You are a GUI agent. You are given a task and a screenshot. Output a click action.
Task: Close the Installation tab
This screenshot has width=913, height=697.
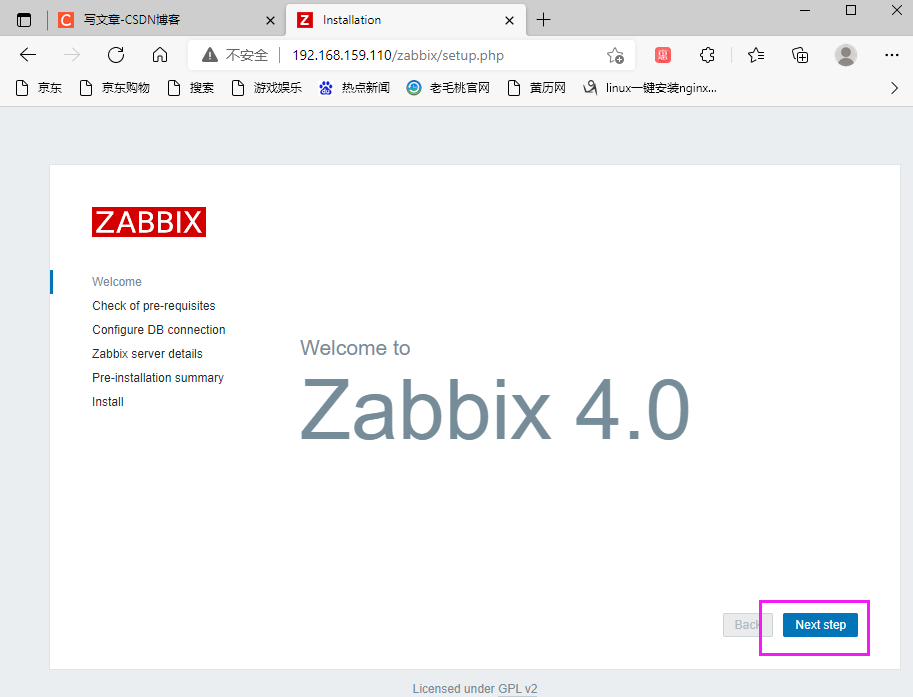[x=509, y=20]
